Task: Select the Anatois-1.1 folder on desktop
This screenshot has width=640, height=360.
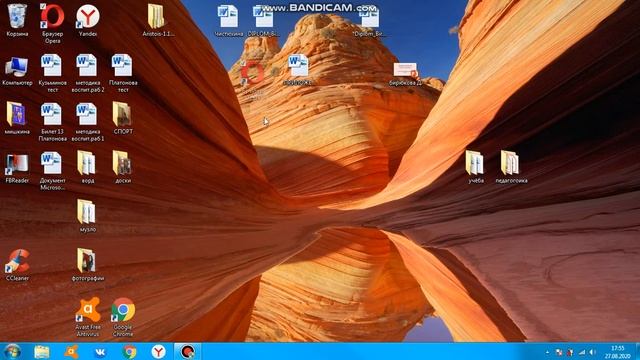Action: click(158, 19)
